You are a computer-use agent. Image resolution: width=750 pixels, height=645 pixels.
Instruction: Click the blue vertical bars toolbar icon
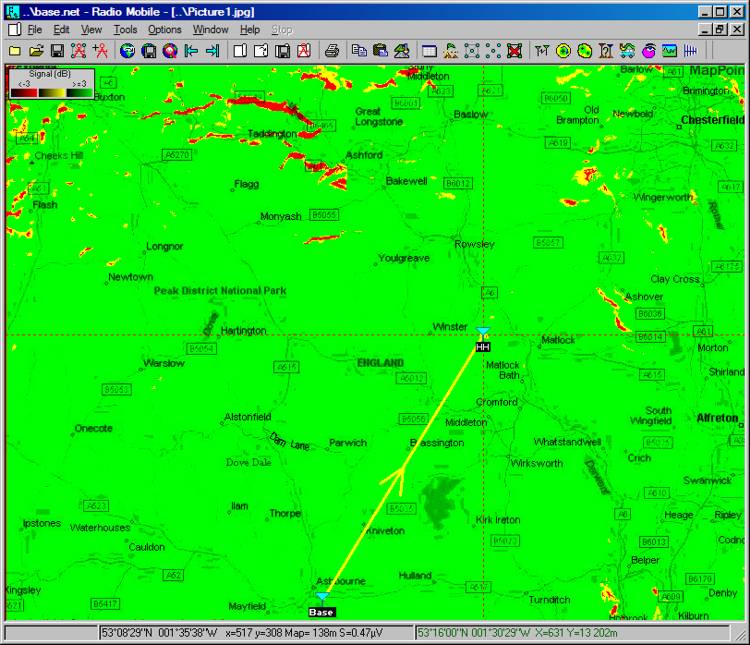pyautogui.click(x=691, y=51)
